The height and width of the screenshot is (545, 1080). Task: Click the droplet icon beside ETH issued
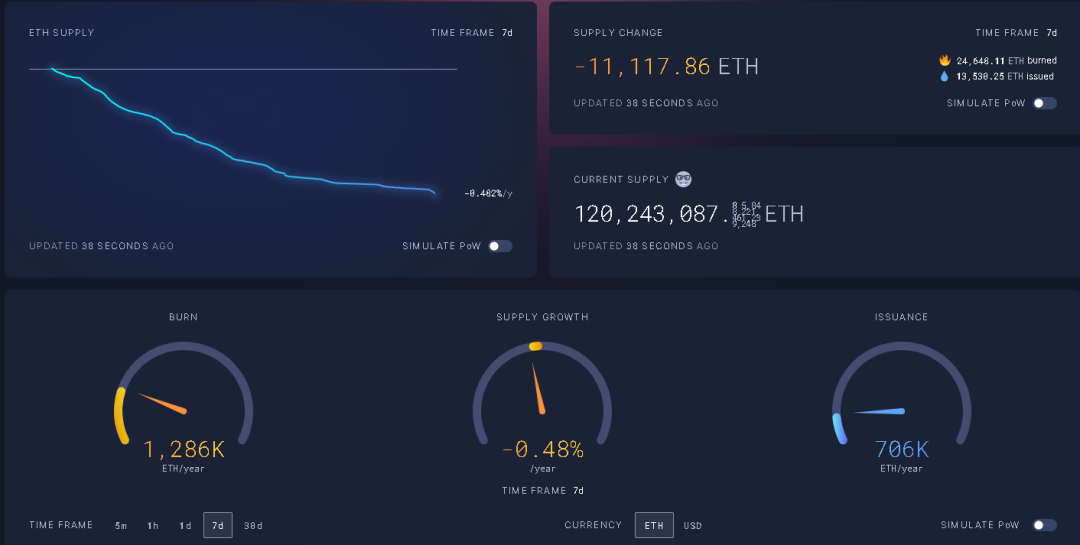pyautogui.click(x=944, y=76)
